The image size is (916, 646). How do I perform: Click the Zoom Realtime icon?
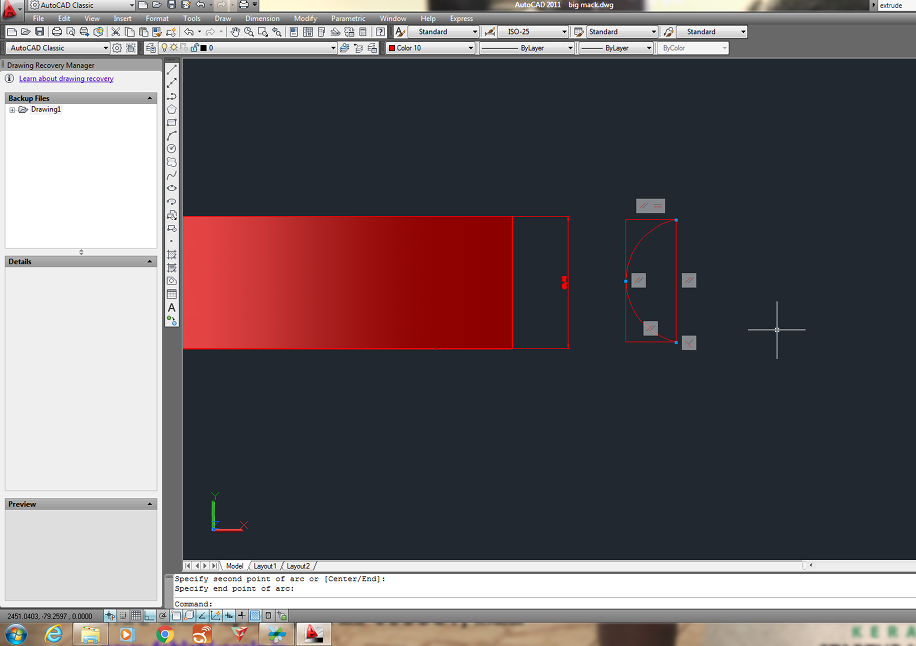click(x=249, y=32)
